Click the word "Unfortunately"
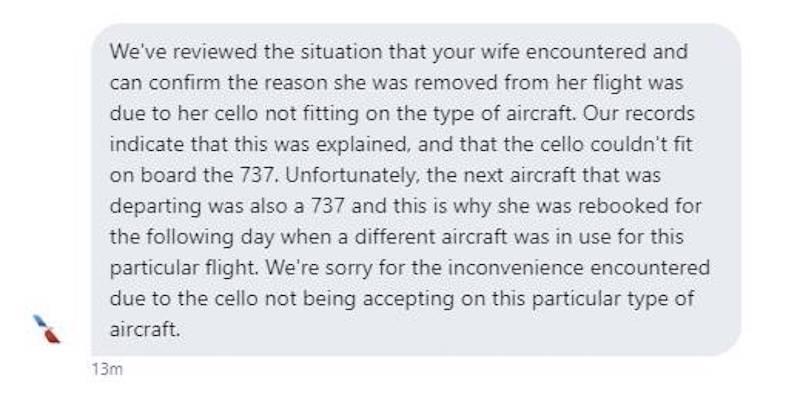 [x=352, y=176]
